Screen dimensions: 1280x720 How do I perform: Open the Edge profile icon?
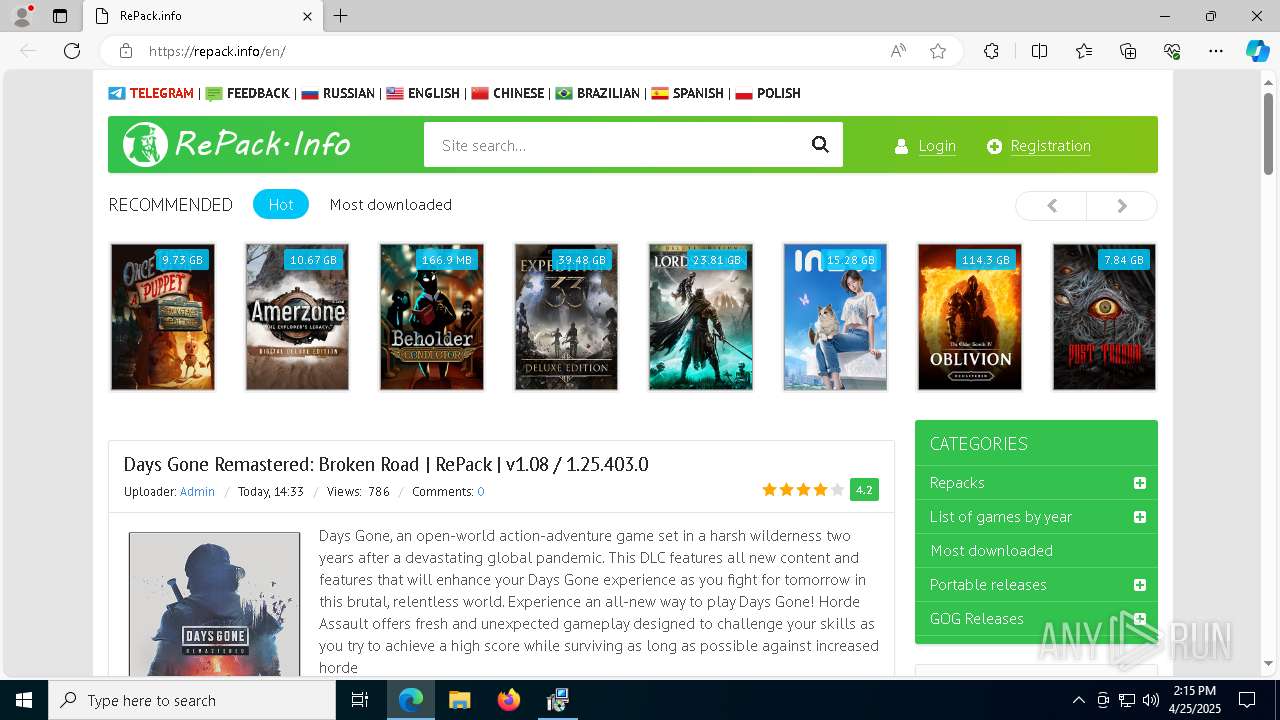22,16
